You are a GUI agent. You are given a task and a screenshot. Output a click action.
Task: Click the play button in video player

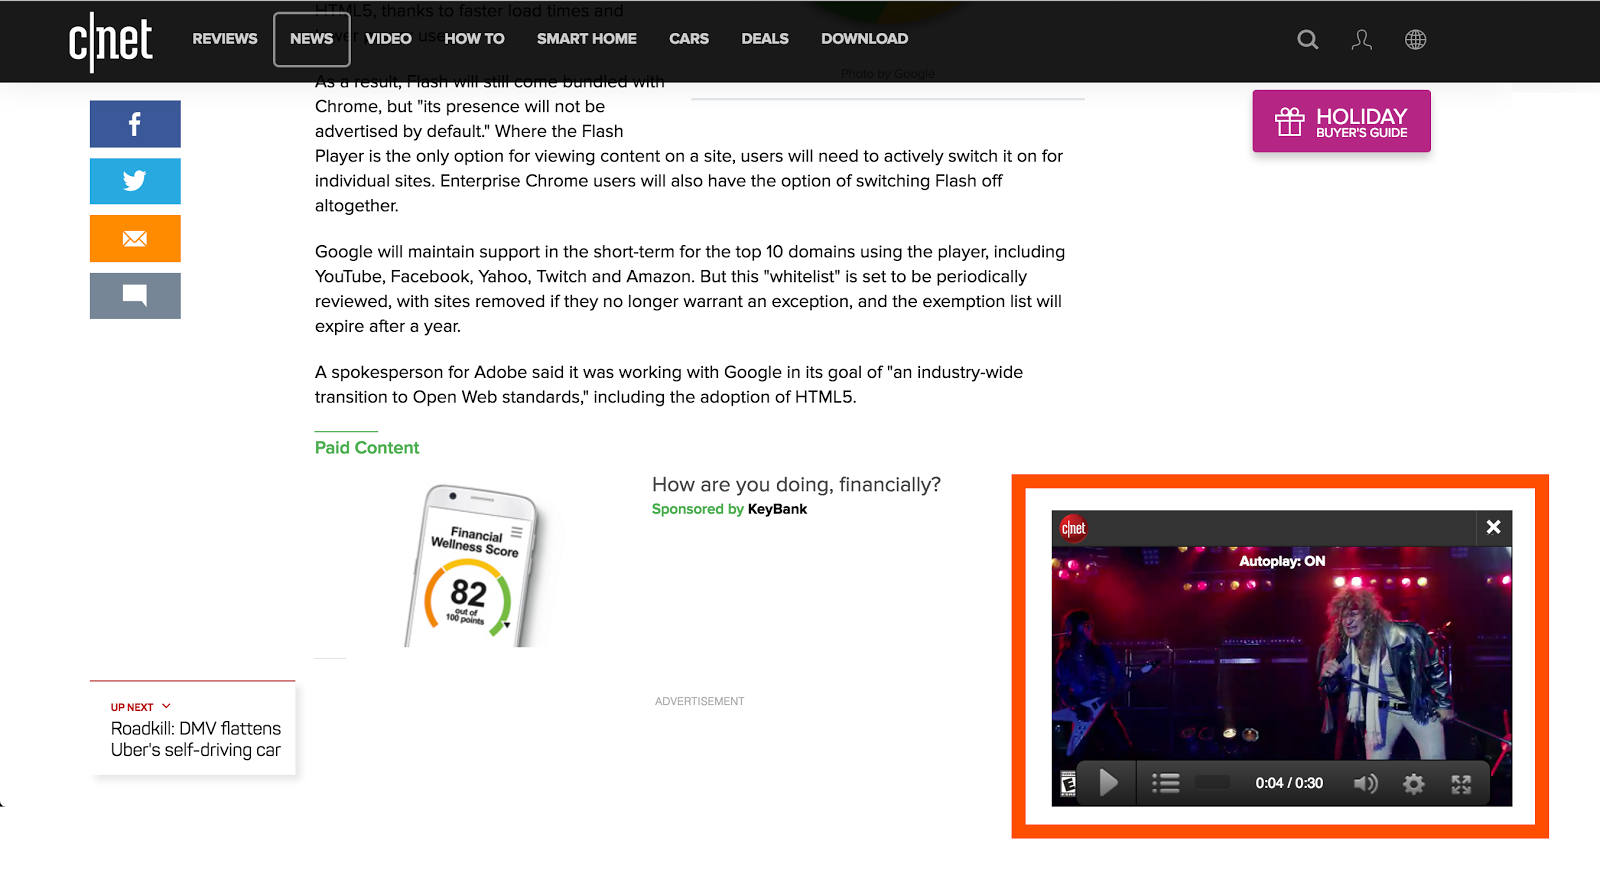(x=1108, y=783)
